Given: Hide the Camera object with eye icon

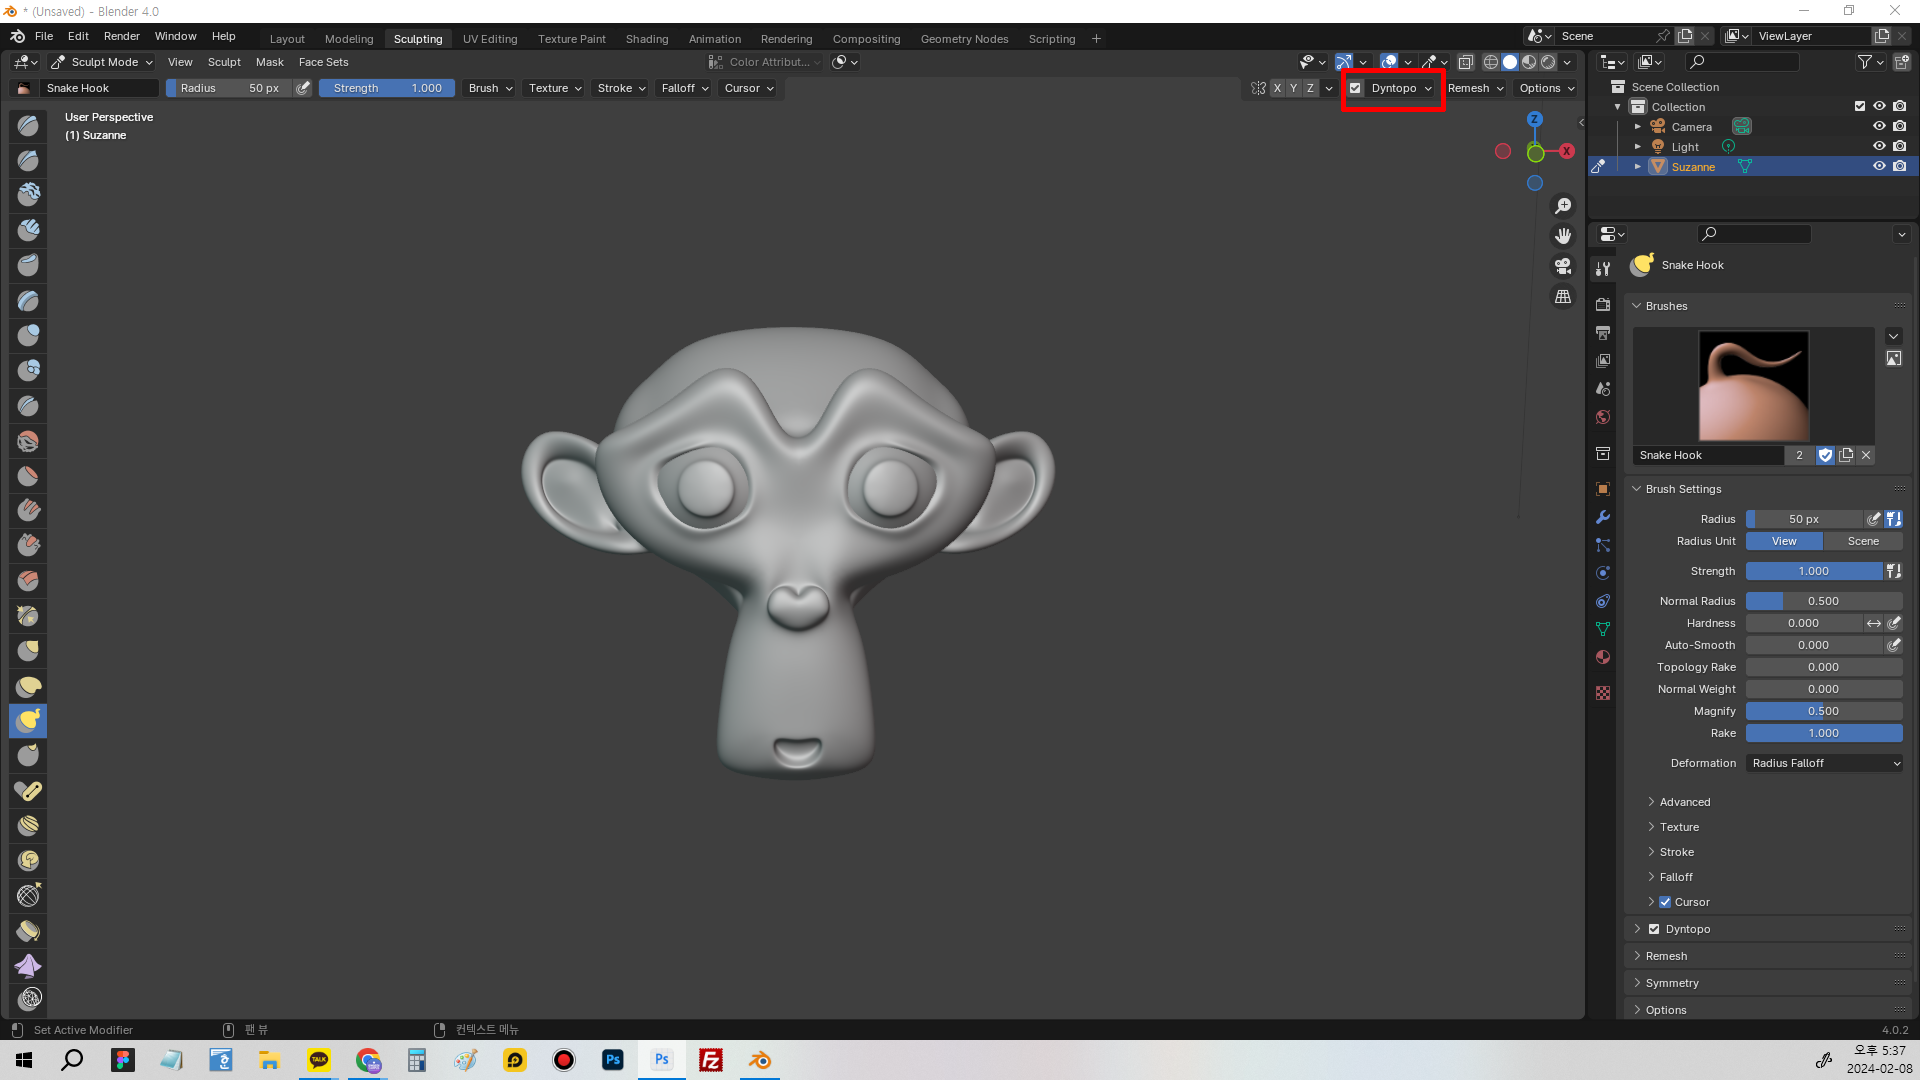Looking at the screenshot, I should pos(1879,127).
